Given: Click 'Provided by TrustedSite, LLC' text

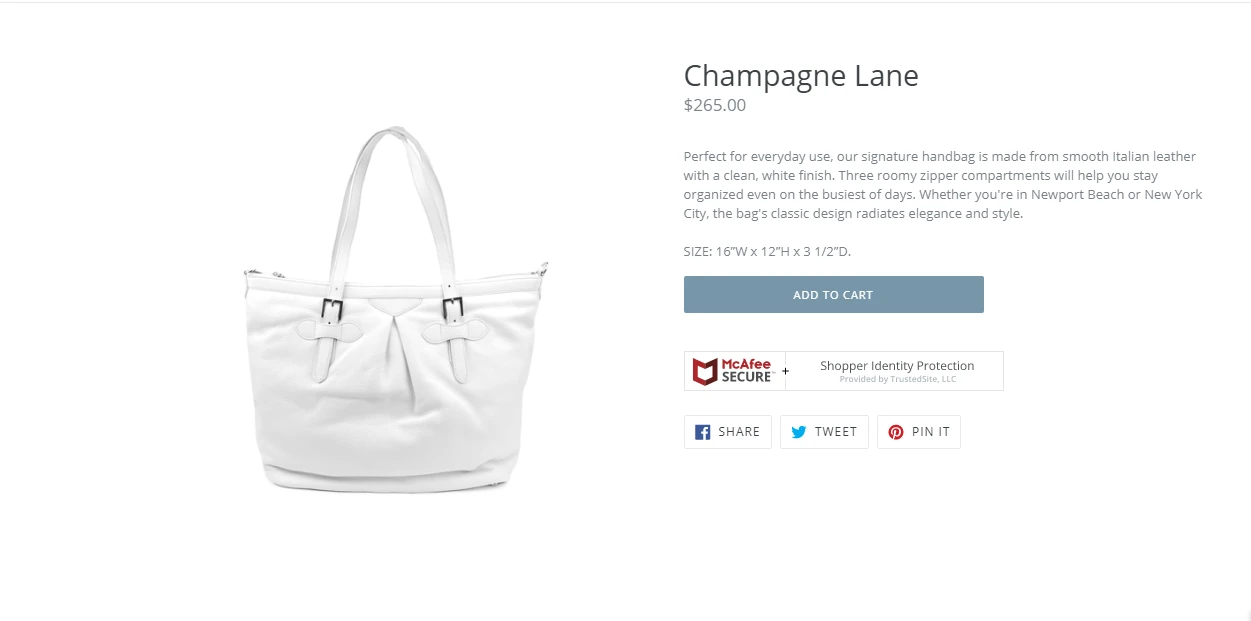Looking at the screenshot, I should [897, 380].
